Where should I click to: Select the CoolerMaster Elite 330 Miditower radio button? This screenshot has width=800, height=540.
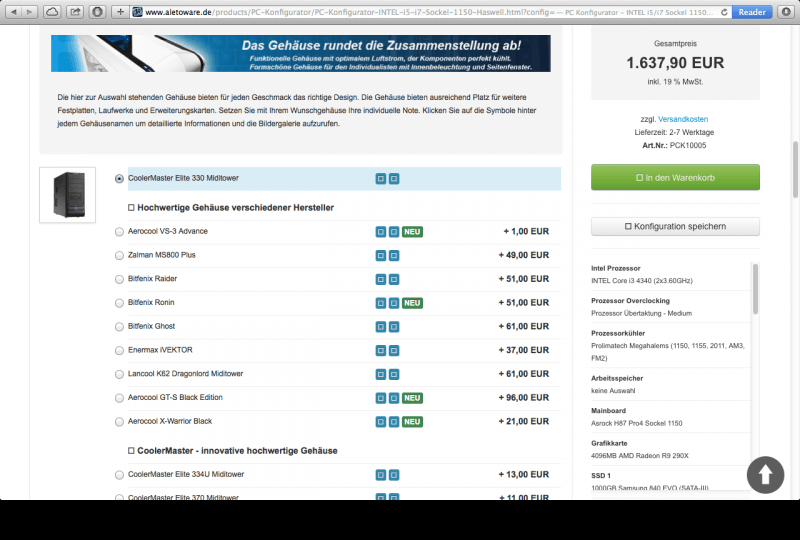click(119, 179)
